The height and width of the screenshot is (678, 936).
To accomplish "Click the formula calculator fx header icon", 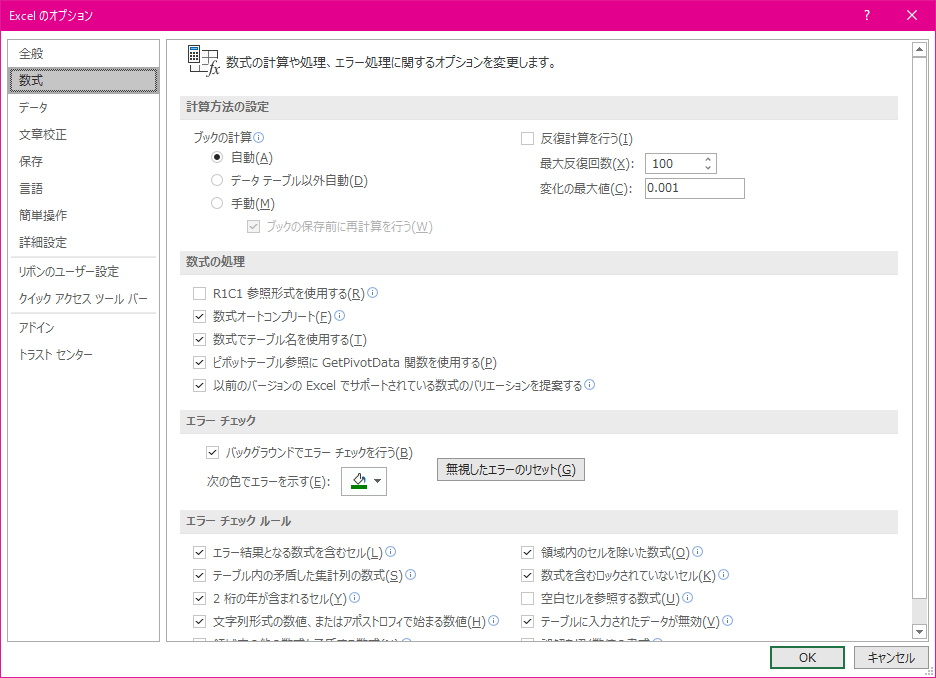I will (204, 60).
